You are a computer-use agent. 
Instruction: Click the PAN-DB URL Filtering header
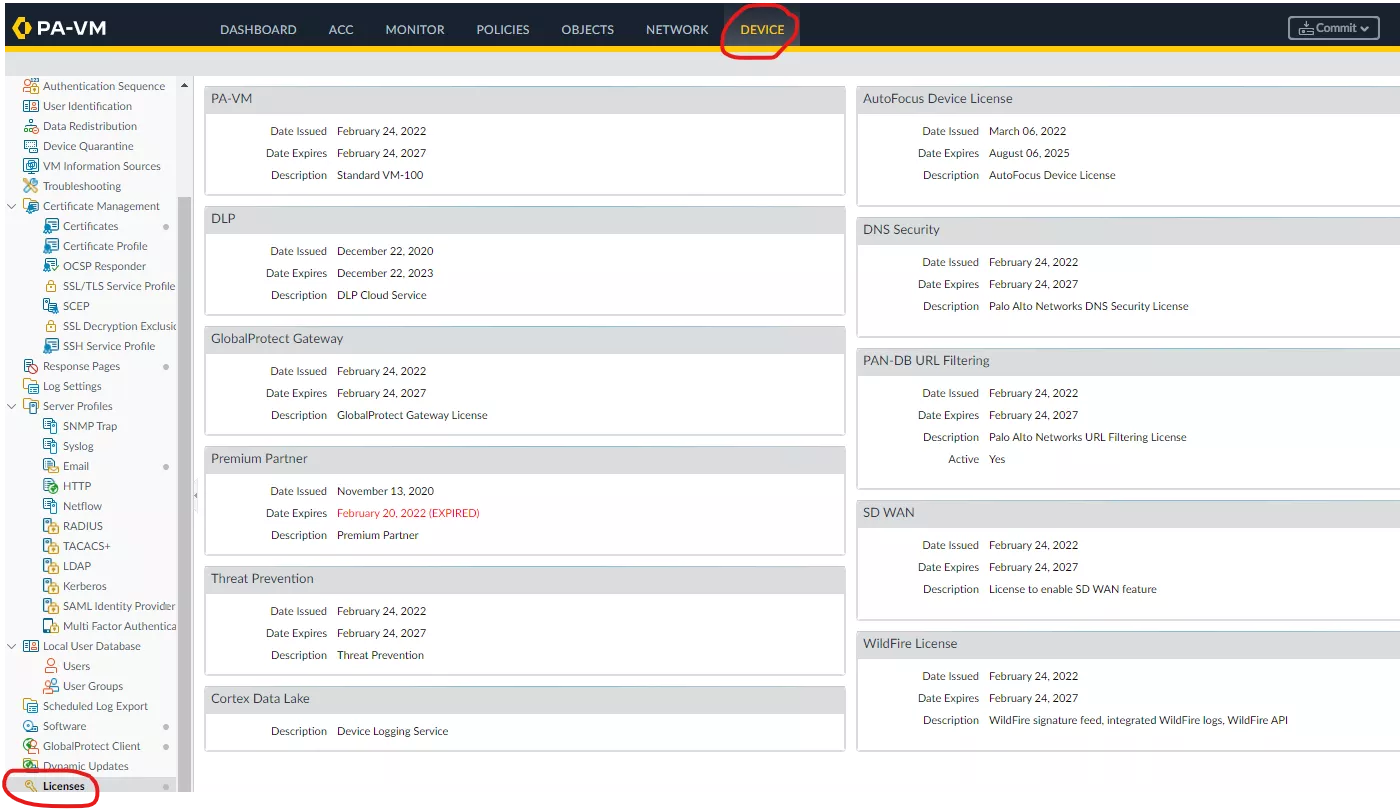tap(1128, 361)
